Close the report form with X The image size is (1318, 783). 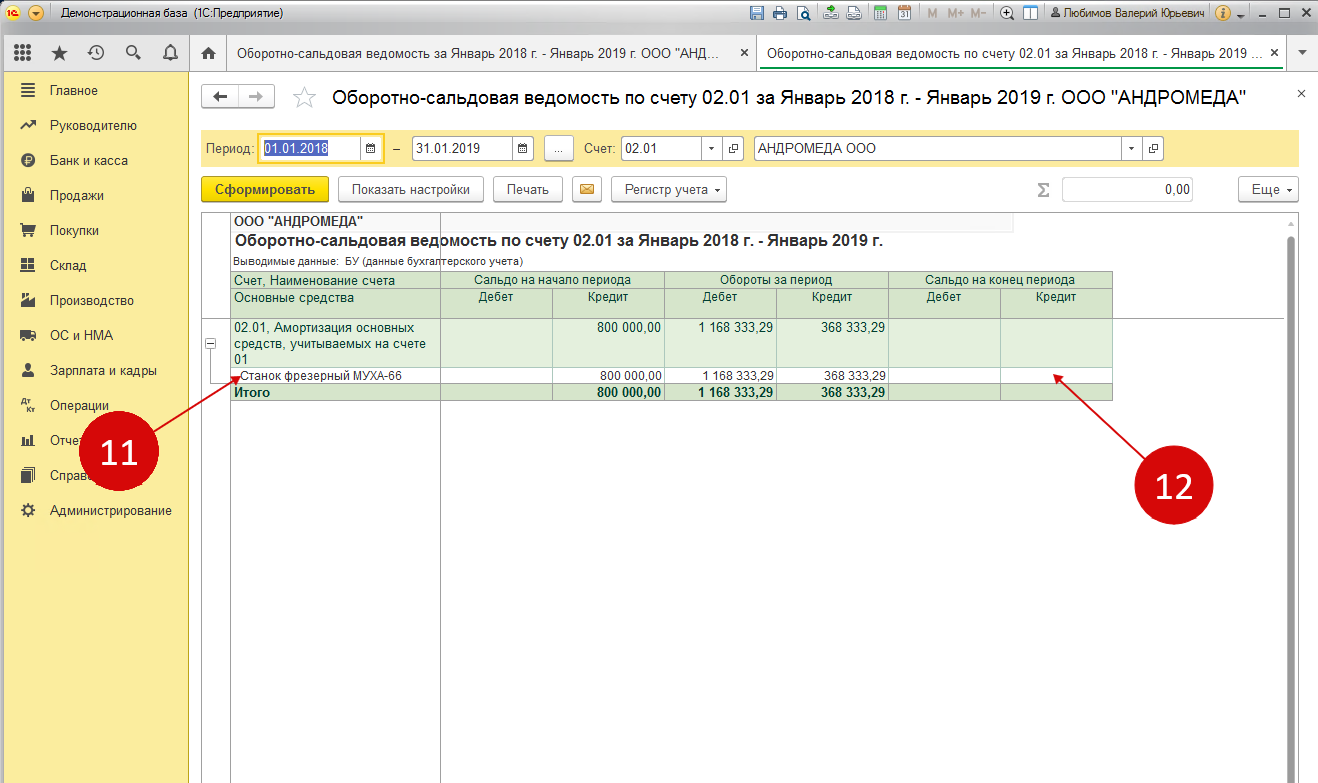click(1301, 93)
